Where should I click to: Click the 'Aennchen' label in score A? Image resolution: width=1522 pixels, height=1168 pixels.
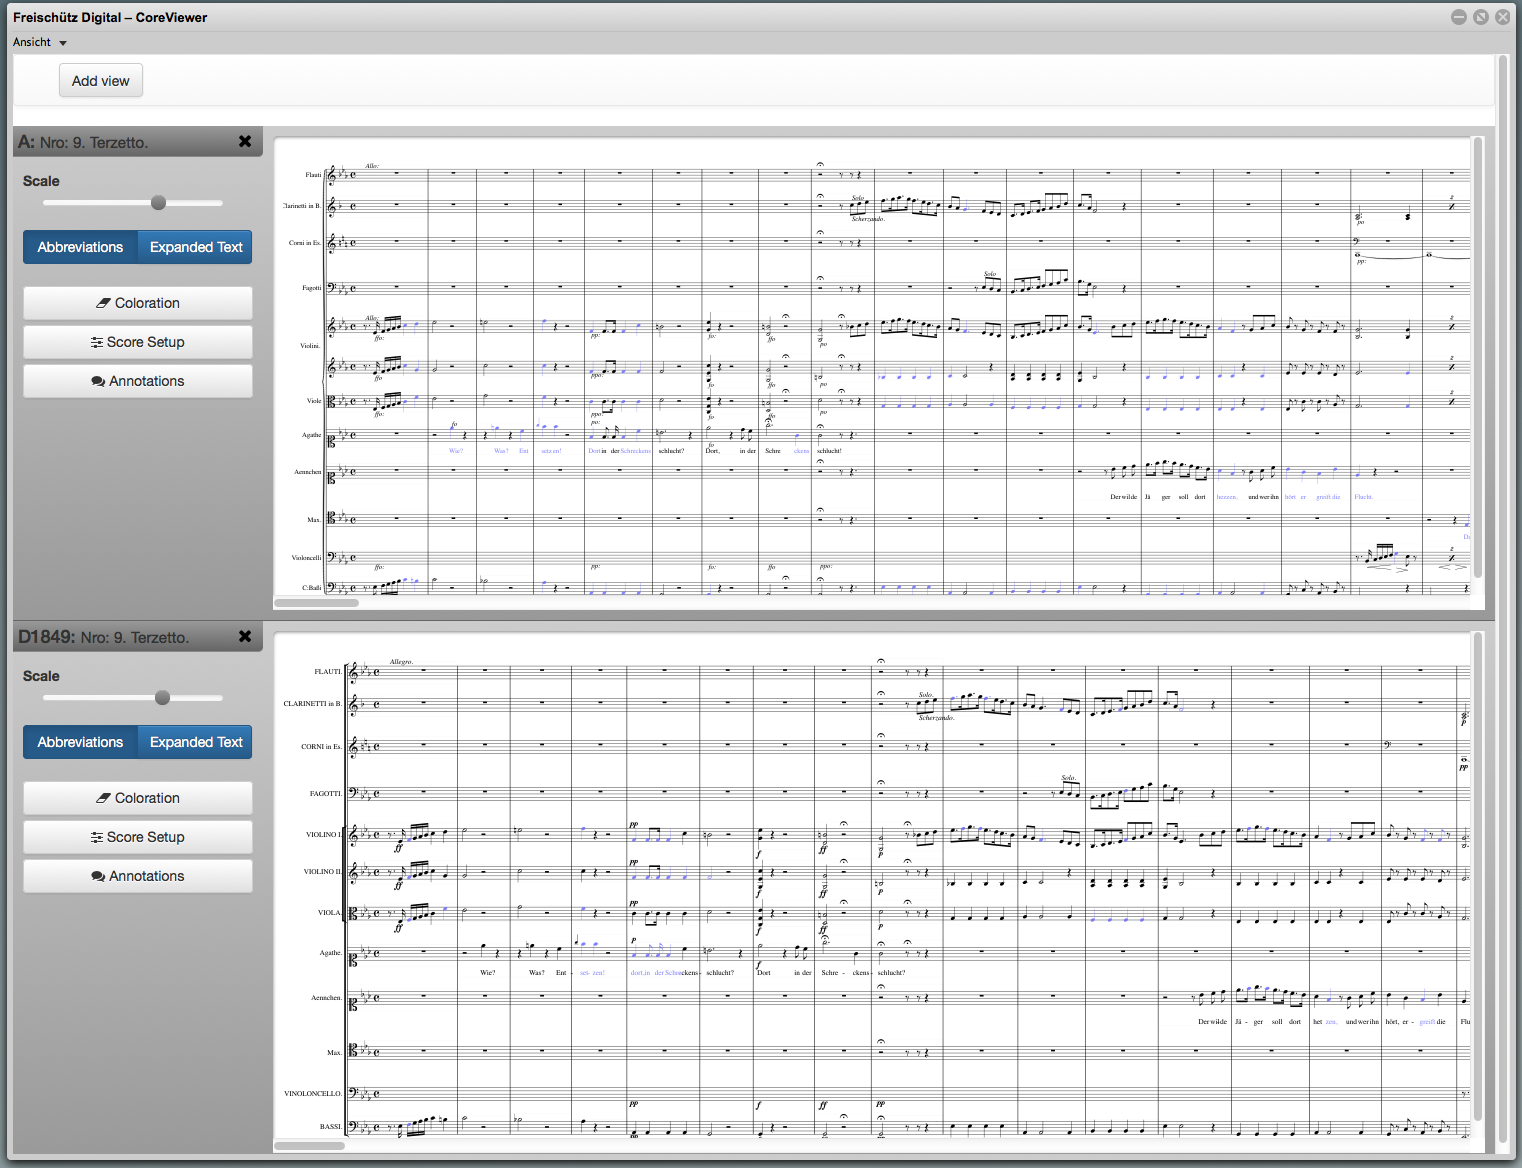(308, 472)
